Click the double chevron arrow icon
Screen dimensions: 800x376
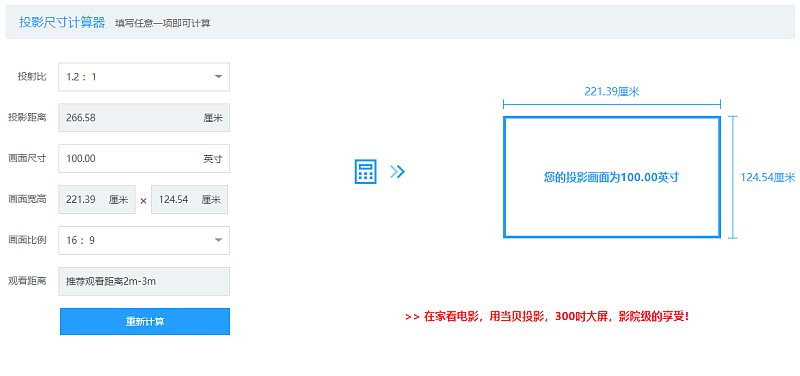pyautogui.click(x=397, y=171)
